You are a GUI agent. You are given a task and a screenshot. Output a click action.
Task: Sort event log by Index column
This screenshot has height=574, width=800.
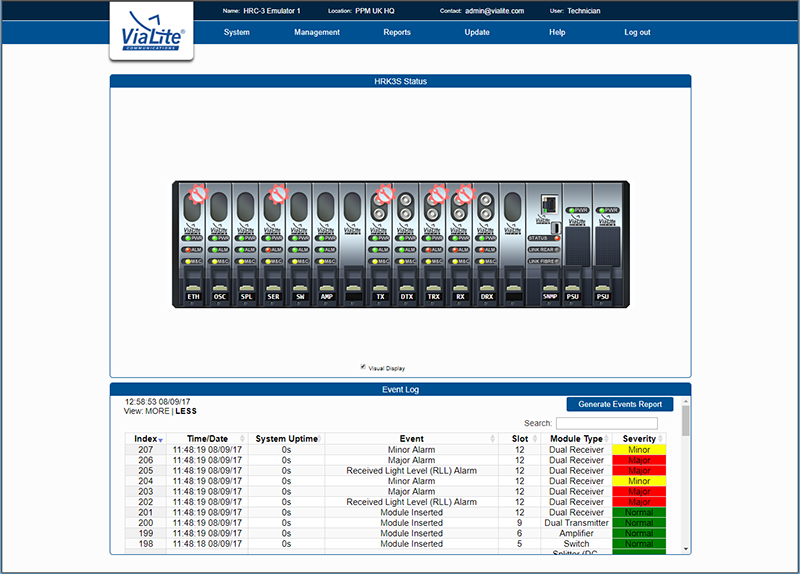pyautogui.click(x=145, y=439)
